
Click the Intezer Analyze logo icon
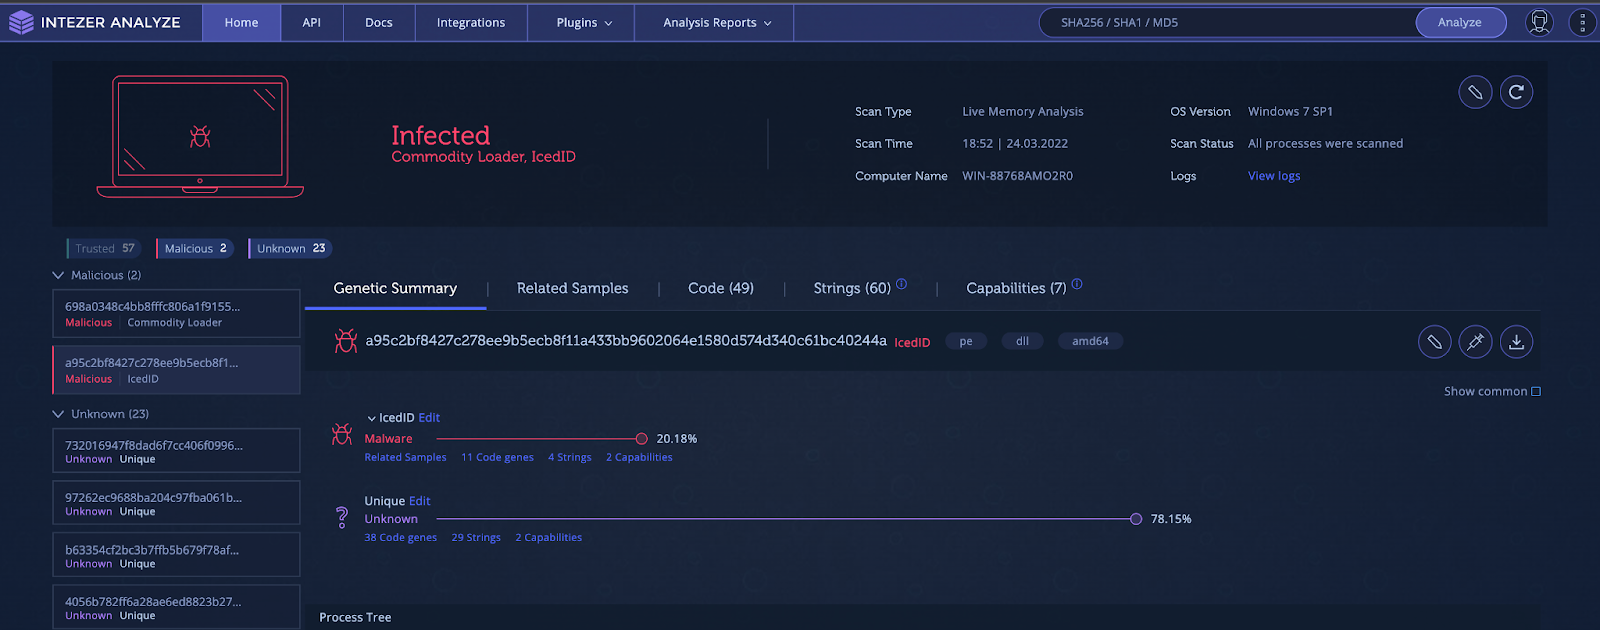pos(21,22)
